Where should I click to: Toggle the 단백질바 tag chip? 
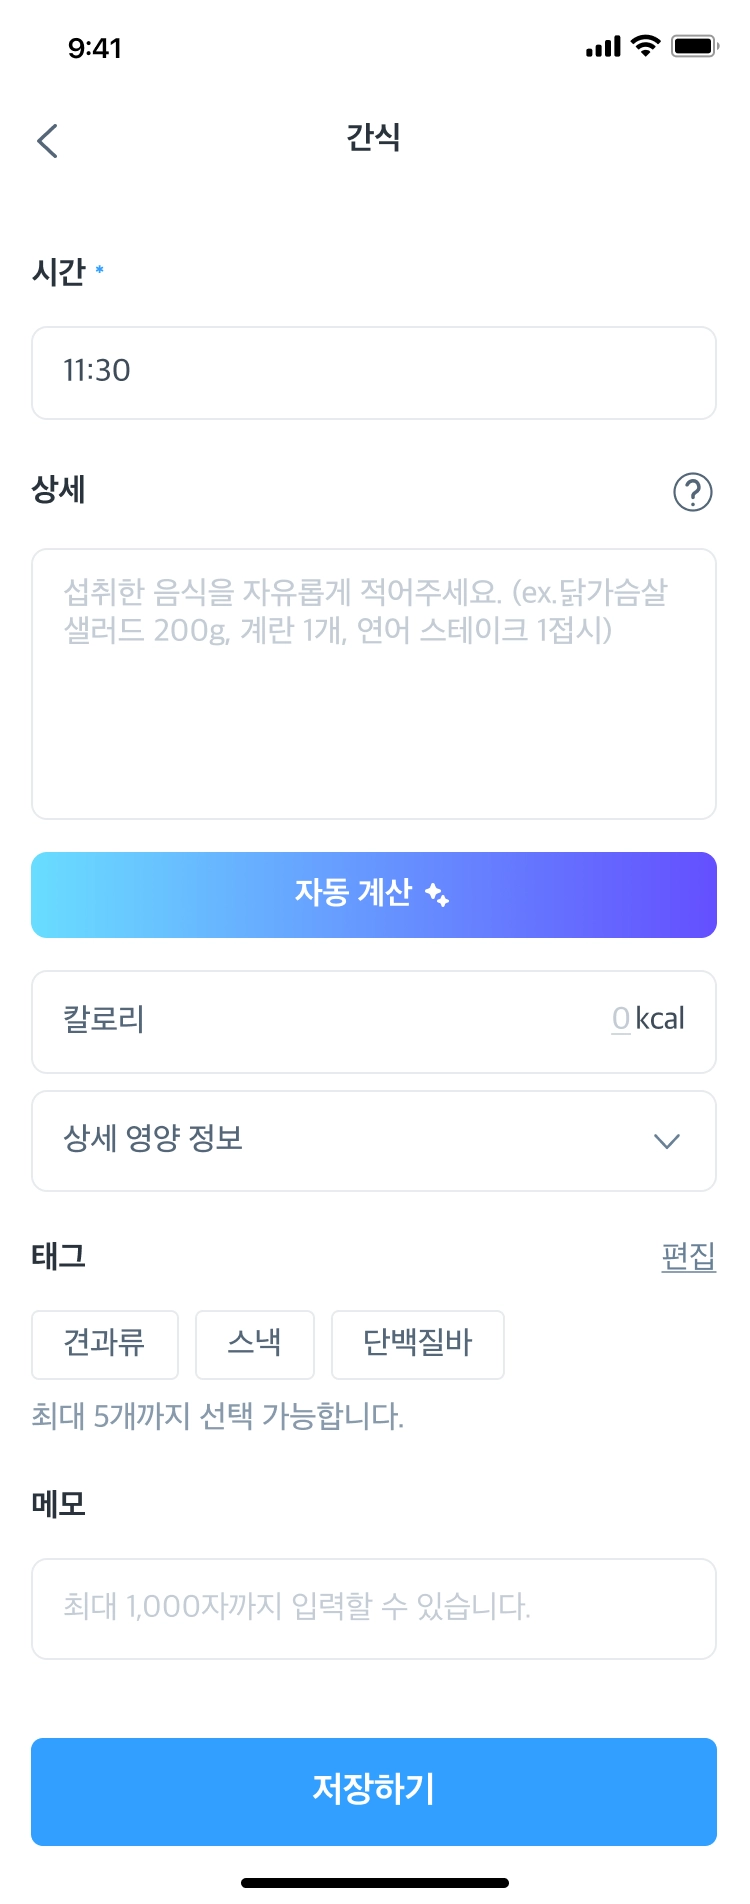417,1344
